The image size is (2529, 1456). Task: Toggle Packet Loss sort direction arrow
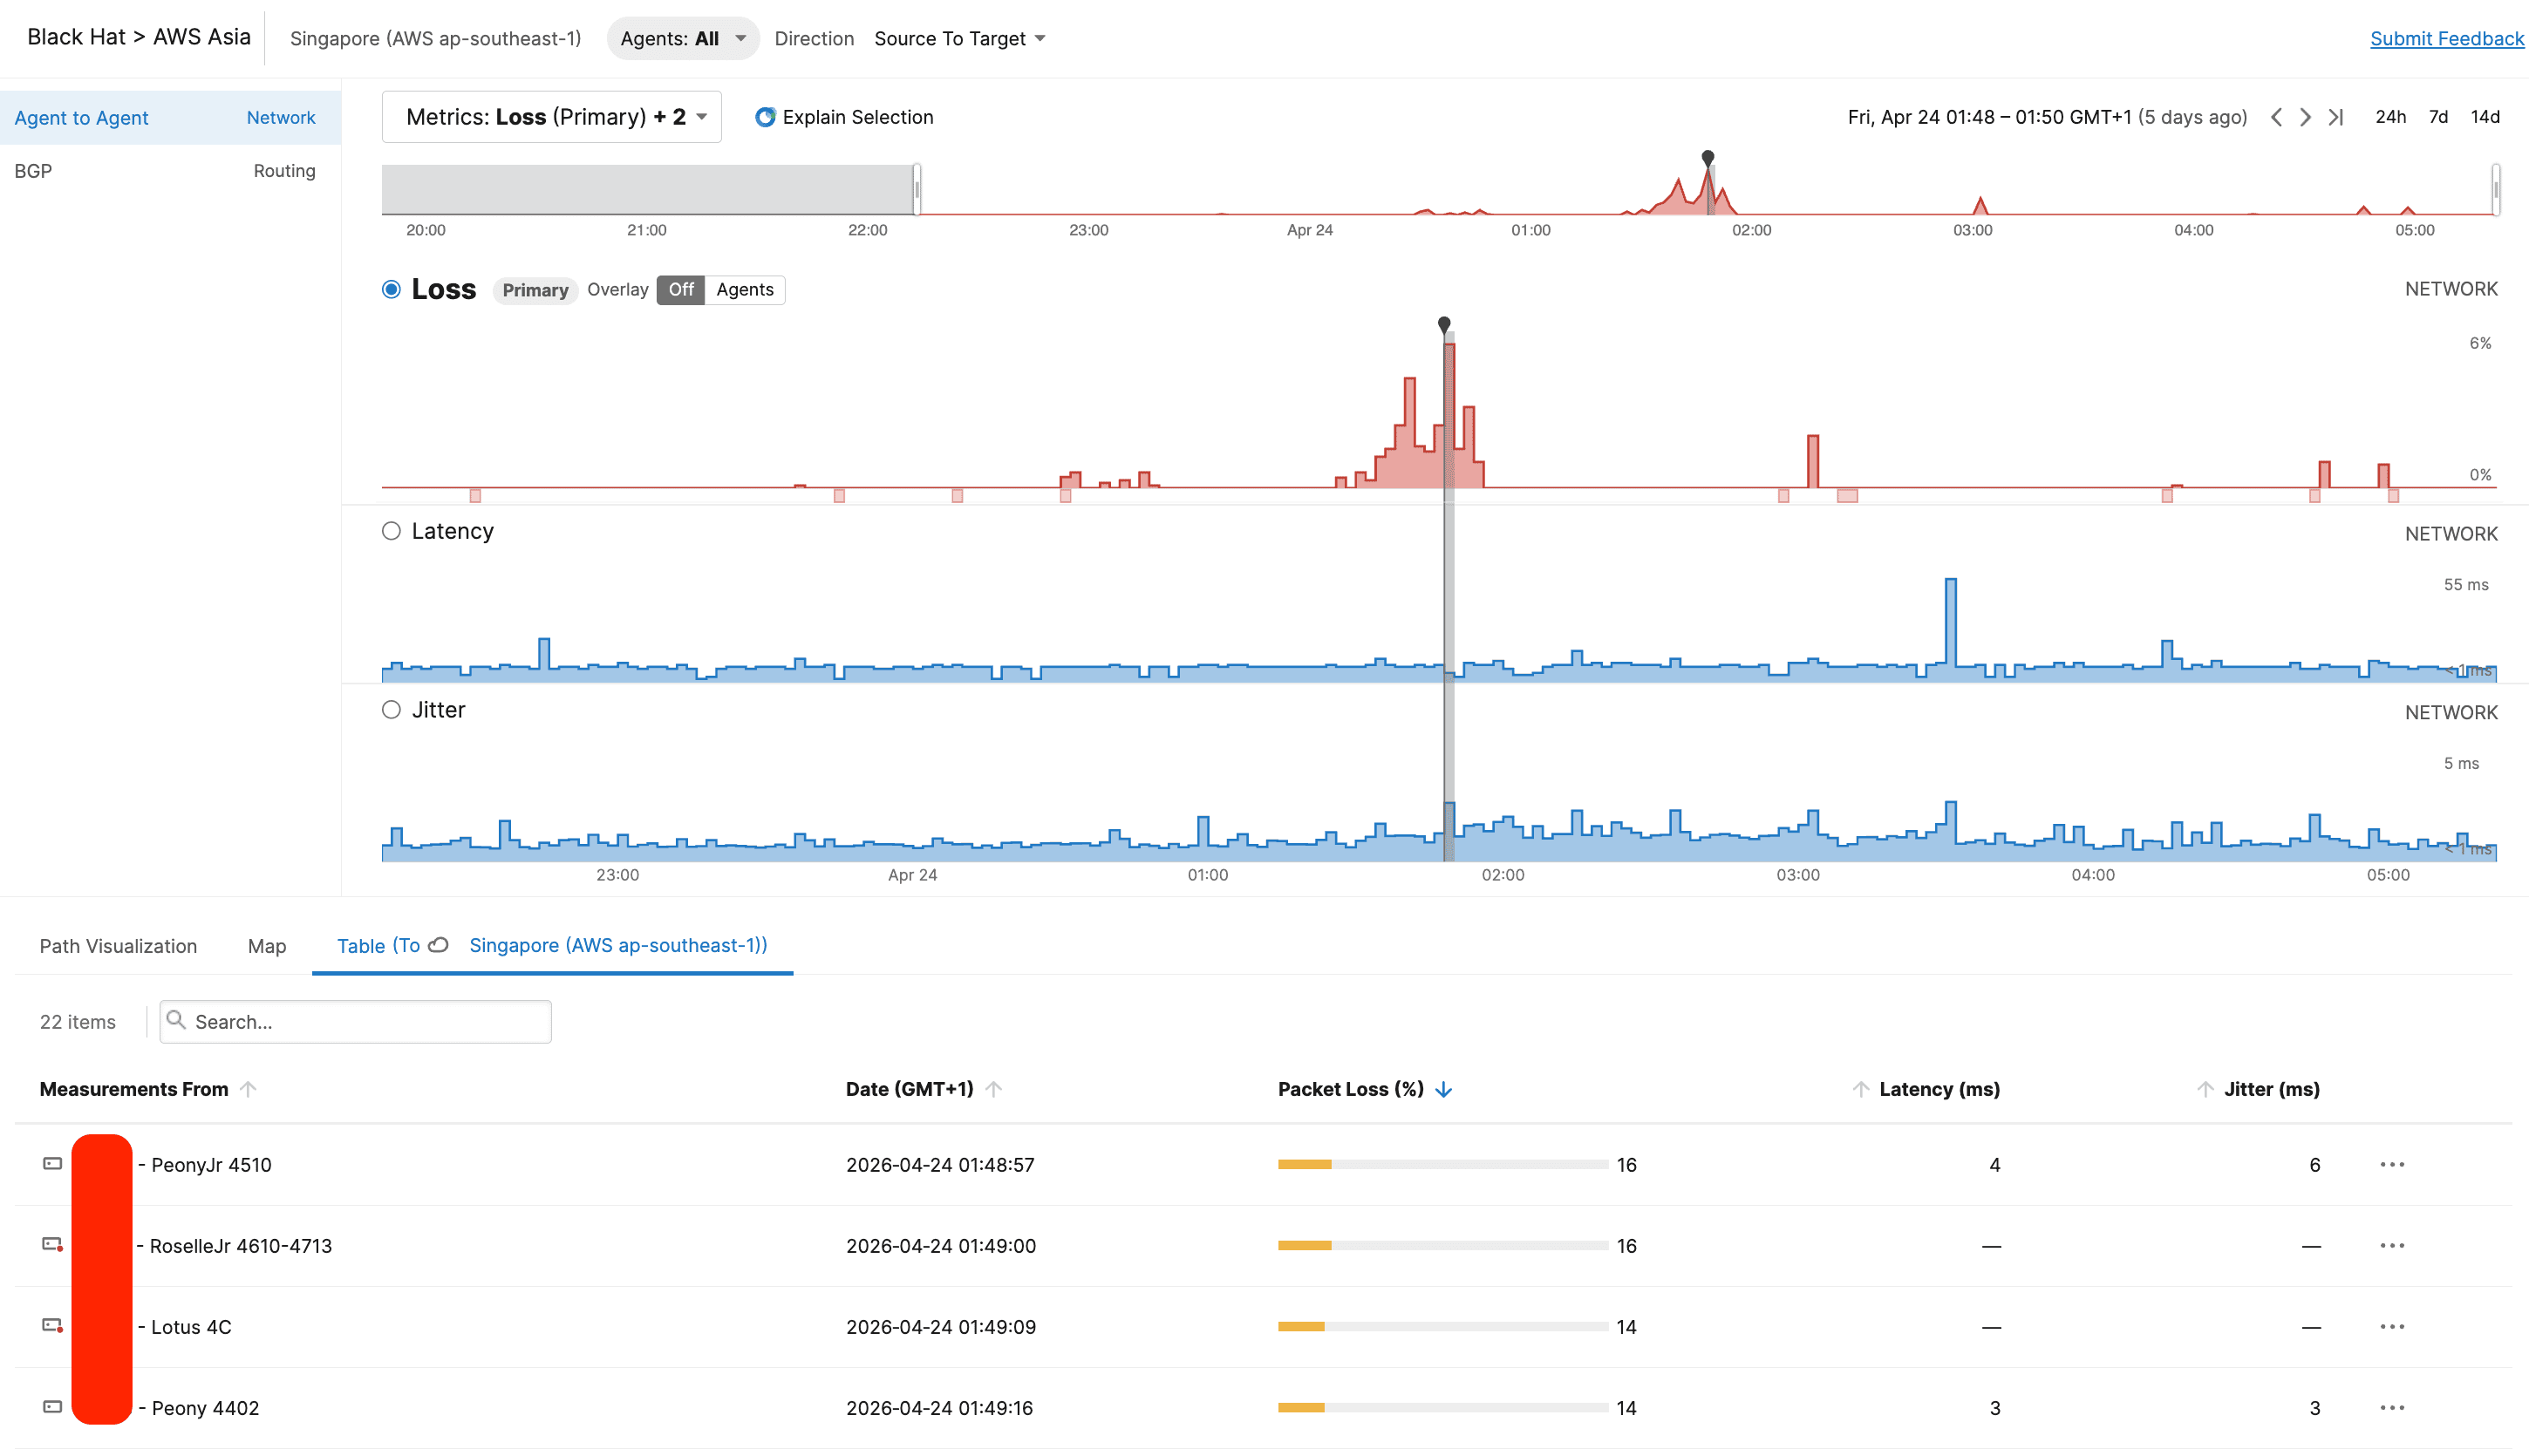coord(1443,1089)
